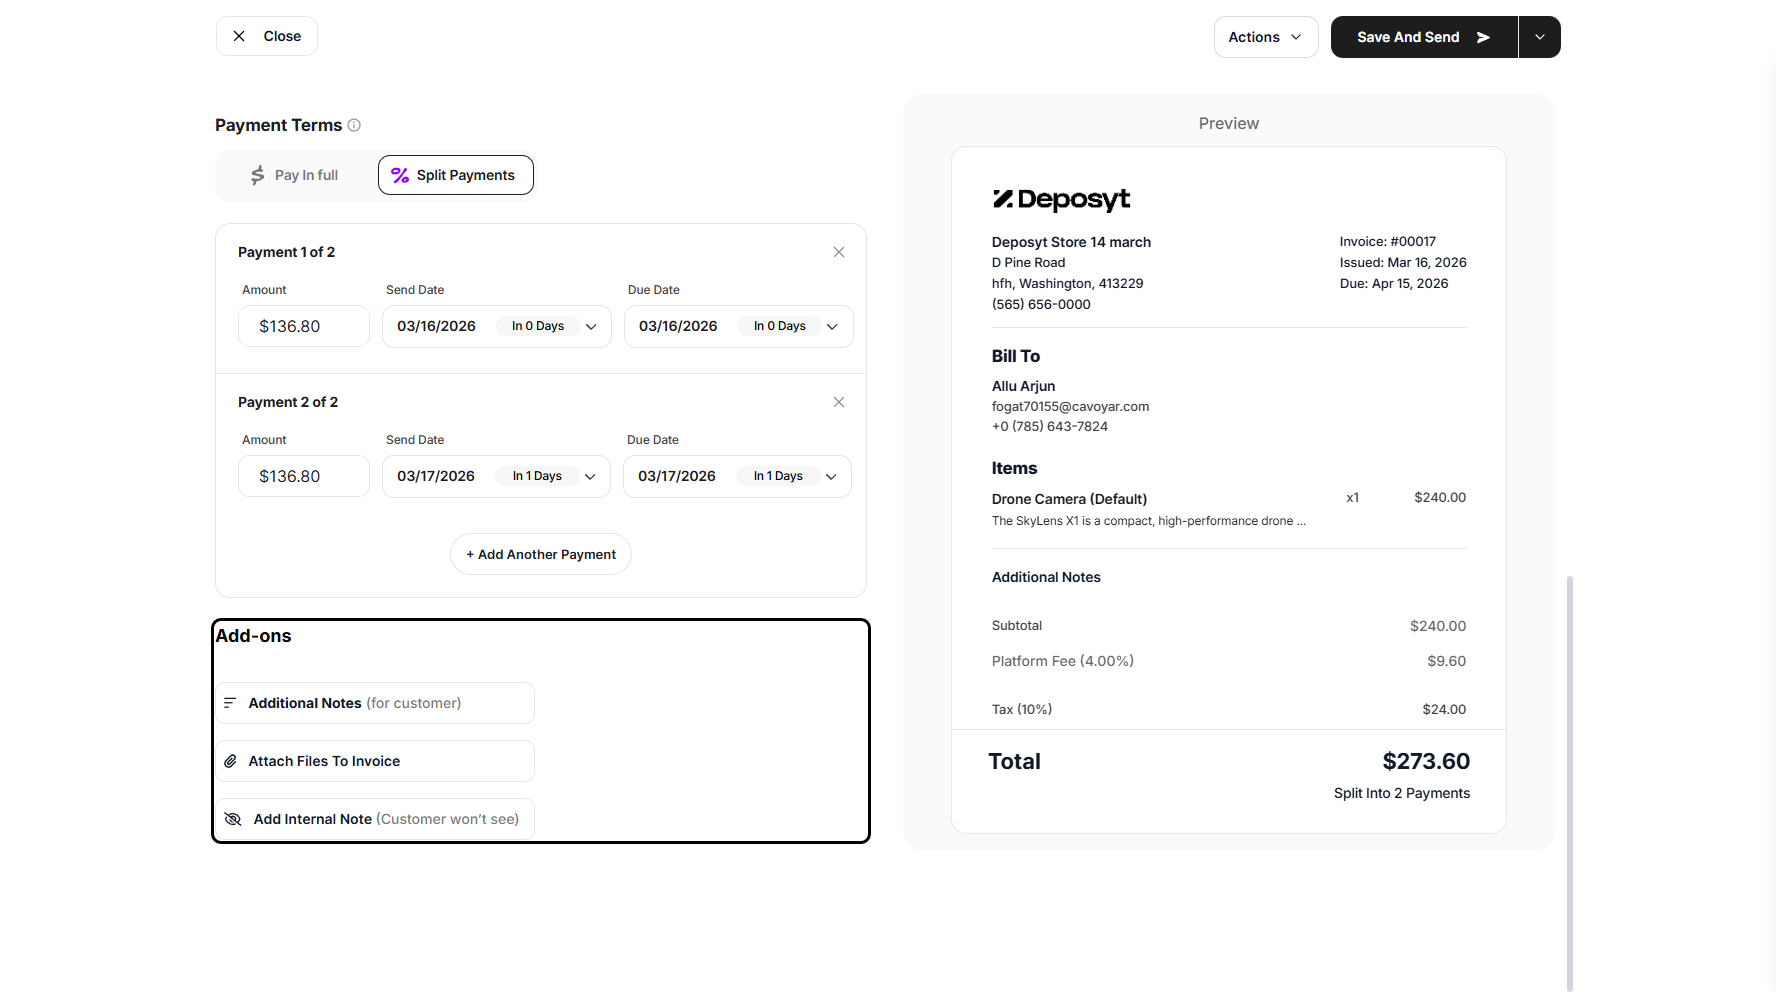Click the send arrow icon in Save And Send
The height and width of the screenshot is (992, 1776).
point(1483,37)
